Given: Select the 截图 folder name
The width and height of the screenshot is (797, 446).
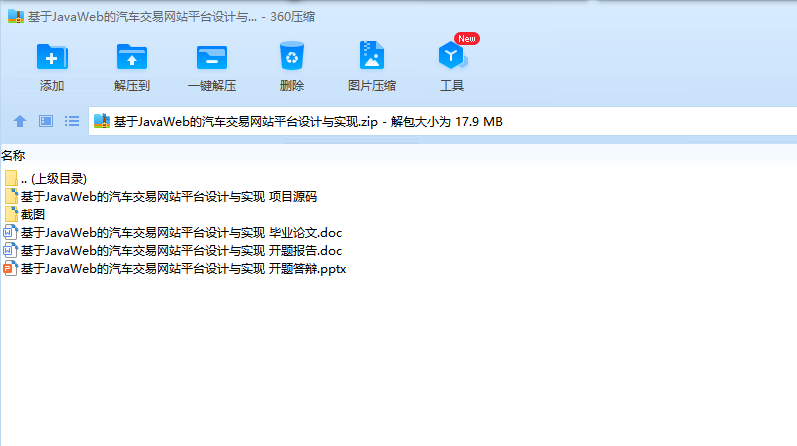Looking at the screenshot, I should [x=33, y=215].
